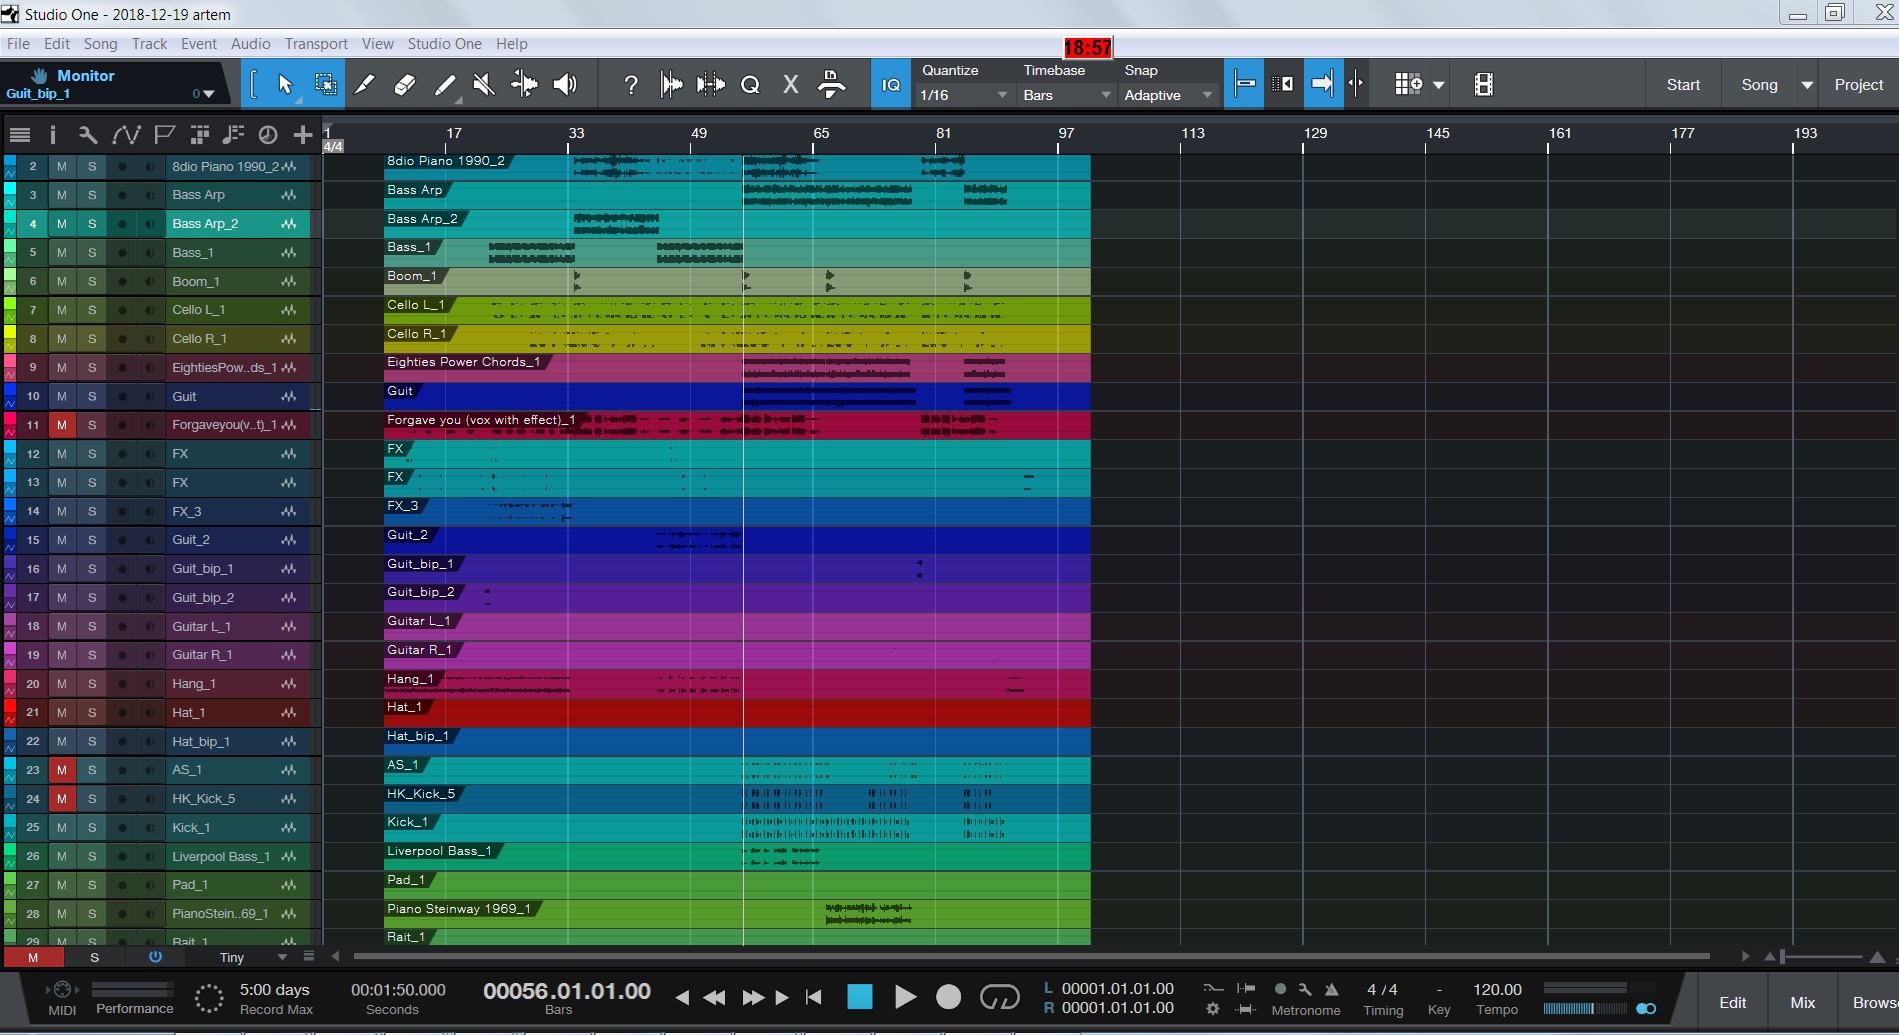Click the Song page button

[1759, 85]
